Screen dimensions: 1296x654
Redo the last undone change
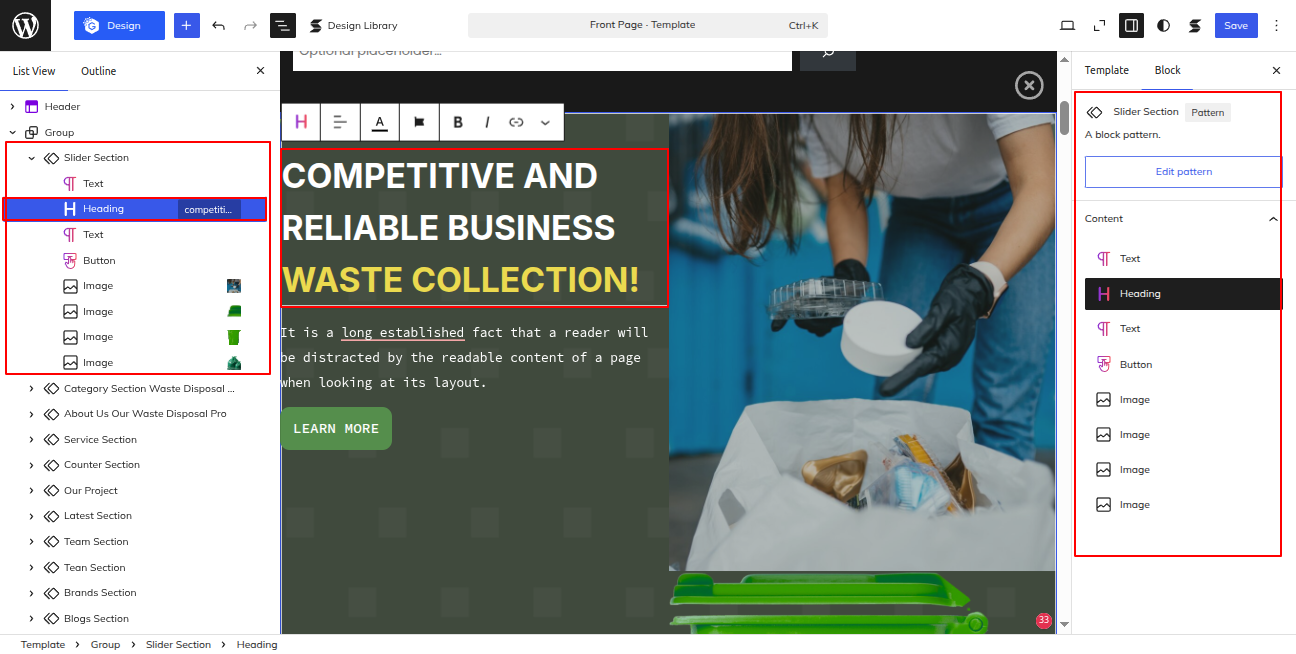pyautogui.click(x=250, y=26)
